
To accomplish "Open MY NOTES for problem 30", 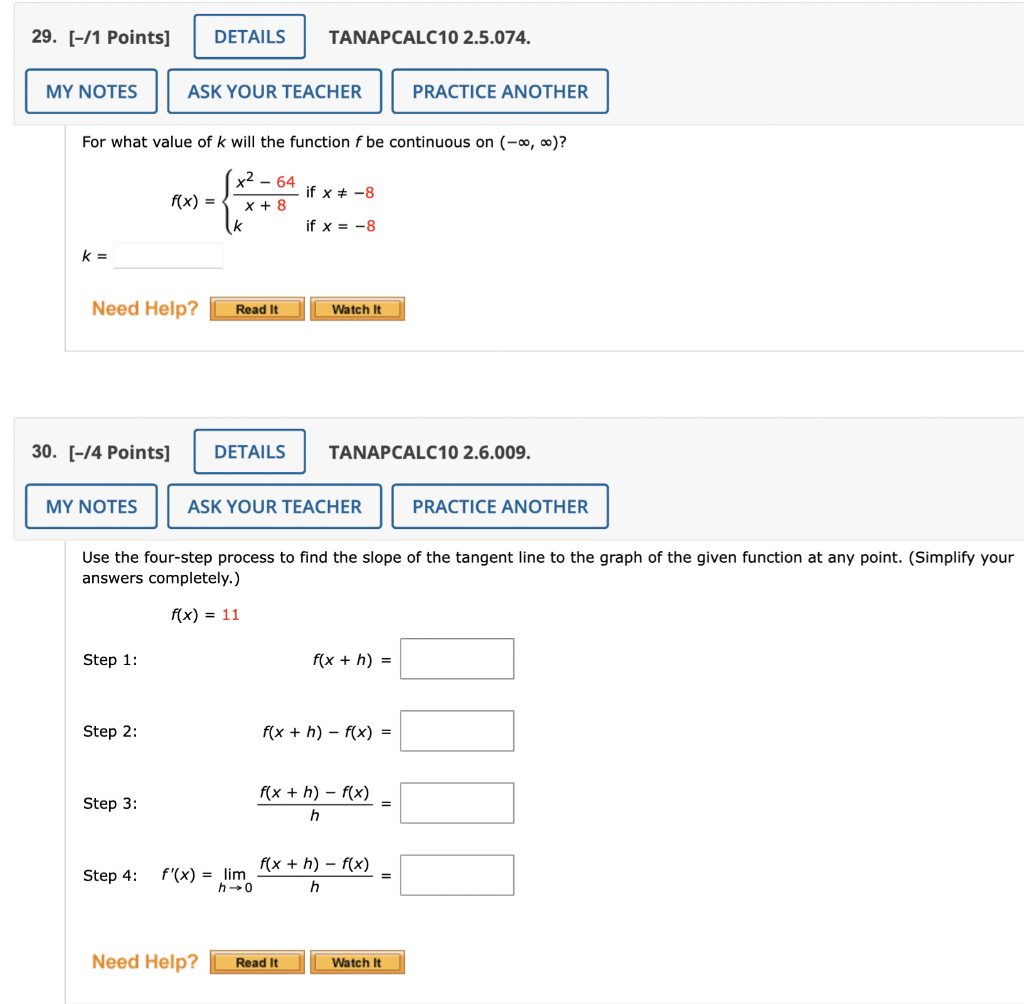I will click(x=90, y=506).
